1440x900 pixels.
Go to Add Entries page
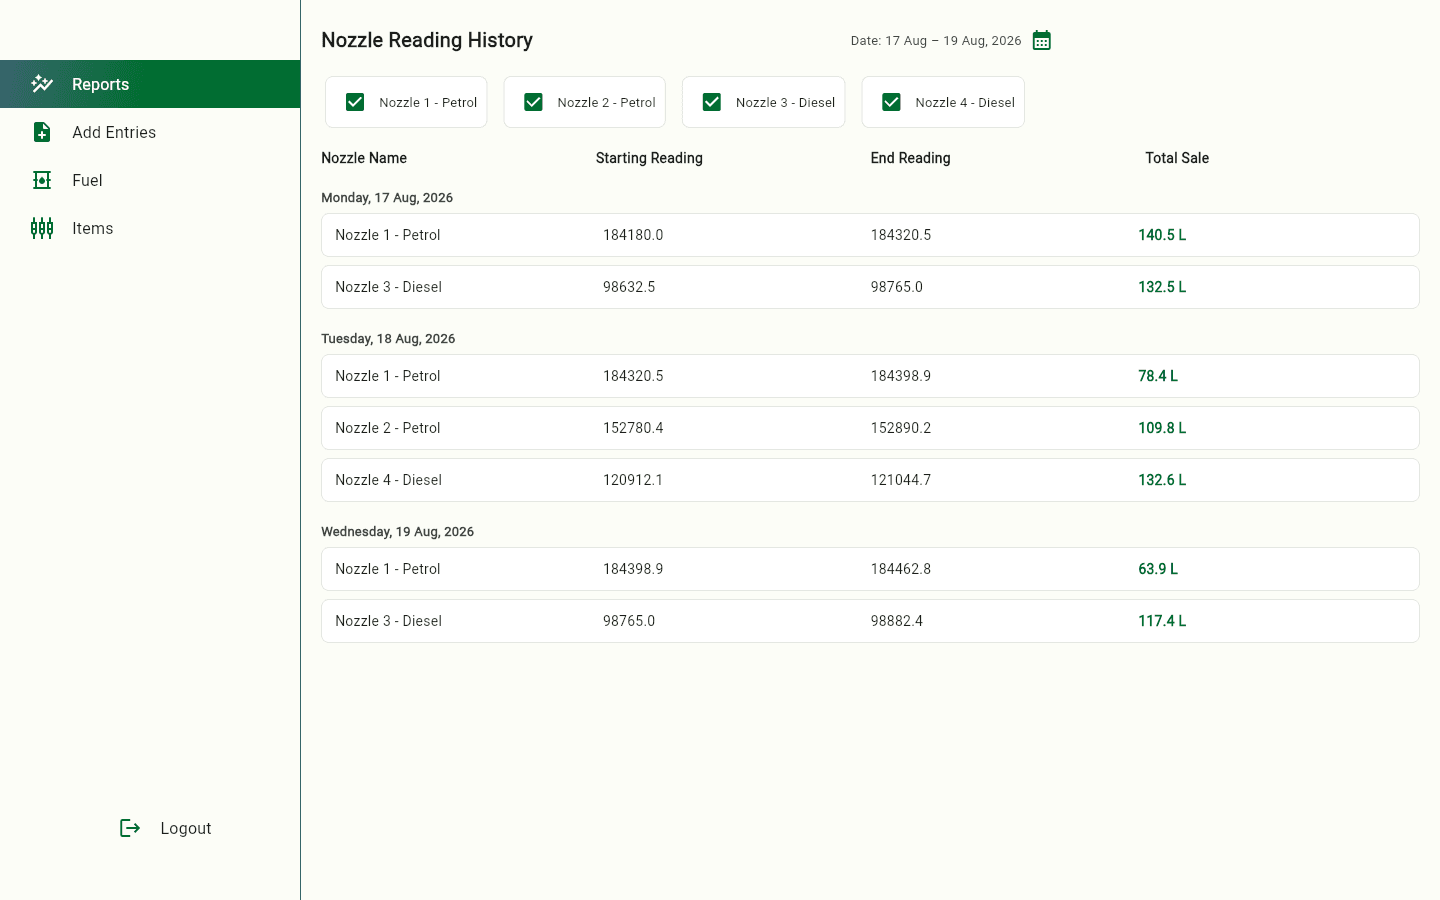(150, 132)
